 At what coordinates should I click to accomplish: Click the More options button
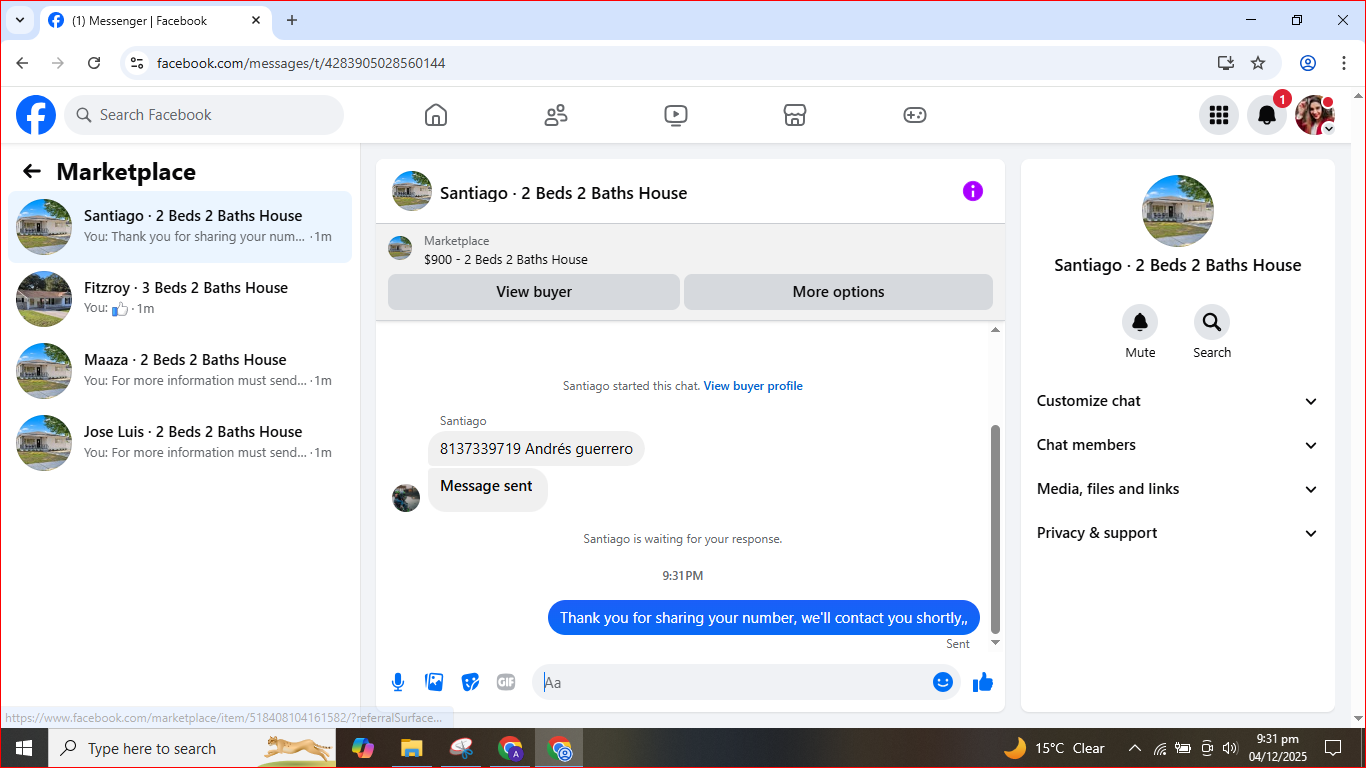[x=838, y=292]
